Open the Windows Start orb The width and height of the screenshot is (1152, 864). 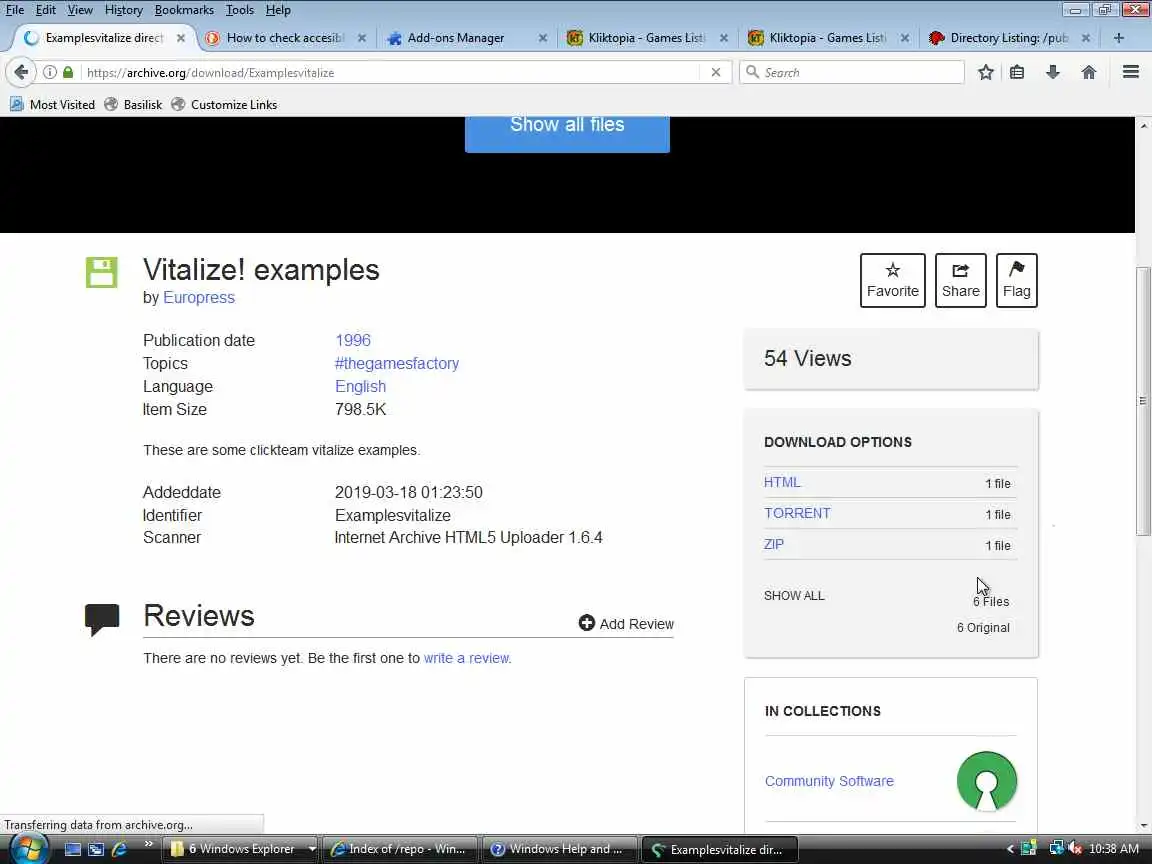29,849
